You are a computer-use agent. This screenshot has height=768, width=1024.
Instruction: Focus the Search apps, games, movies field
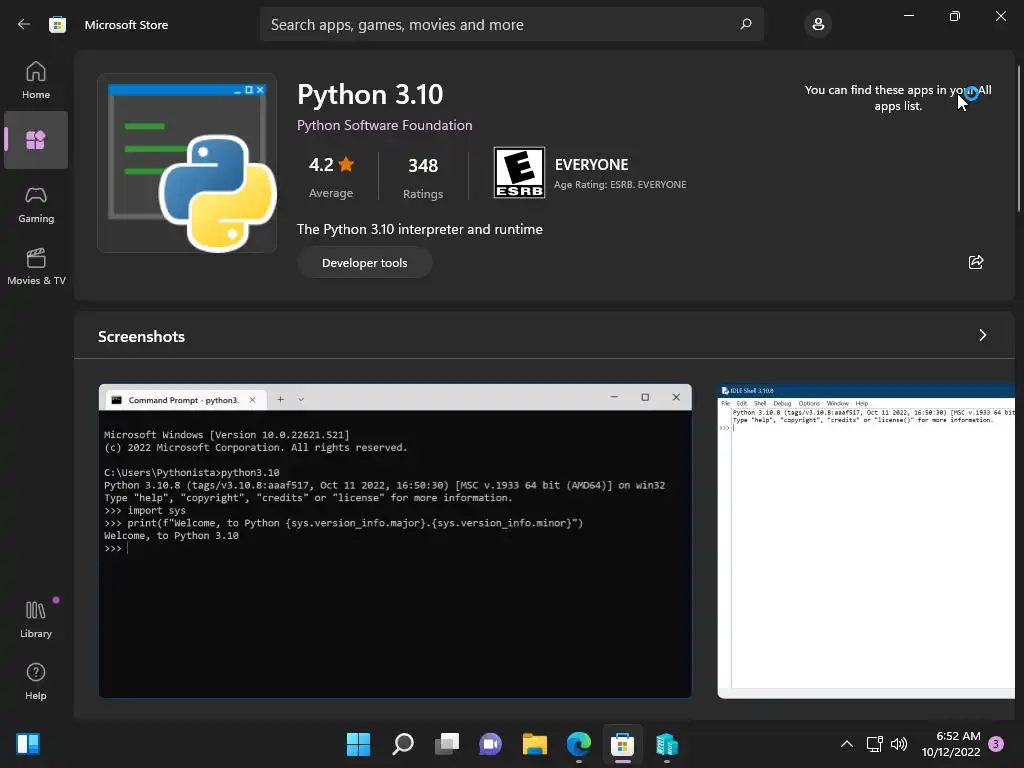pos(511,24)
